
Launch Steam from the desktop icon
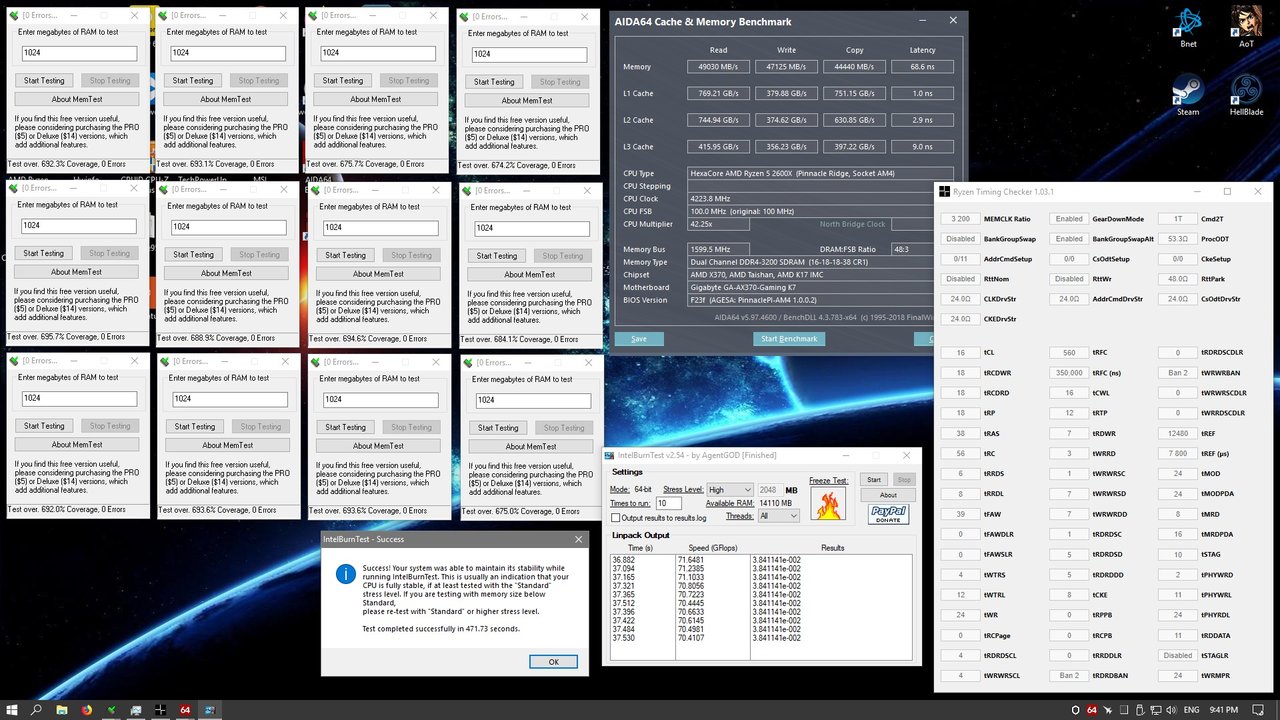[x=1188, y=95]
